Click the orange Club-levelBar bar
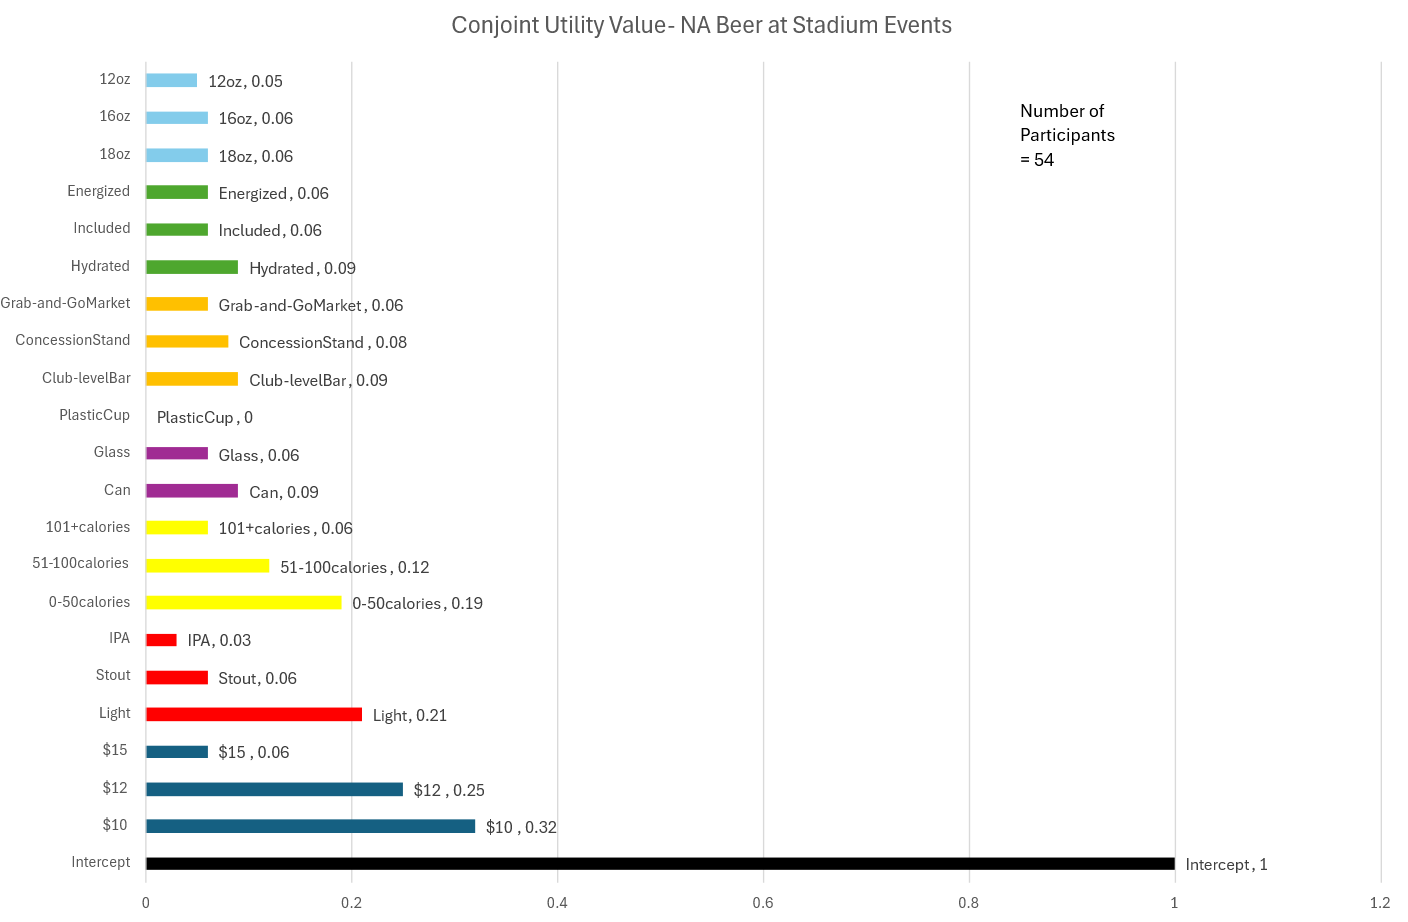This screenshot has width=1408, height=922. pyautogui.click(x=192, y=379)
